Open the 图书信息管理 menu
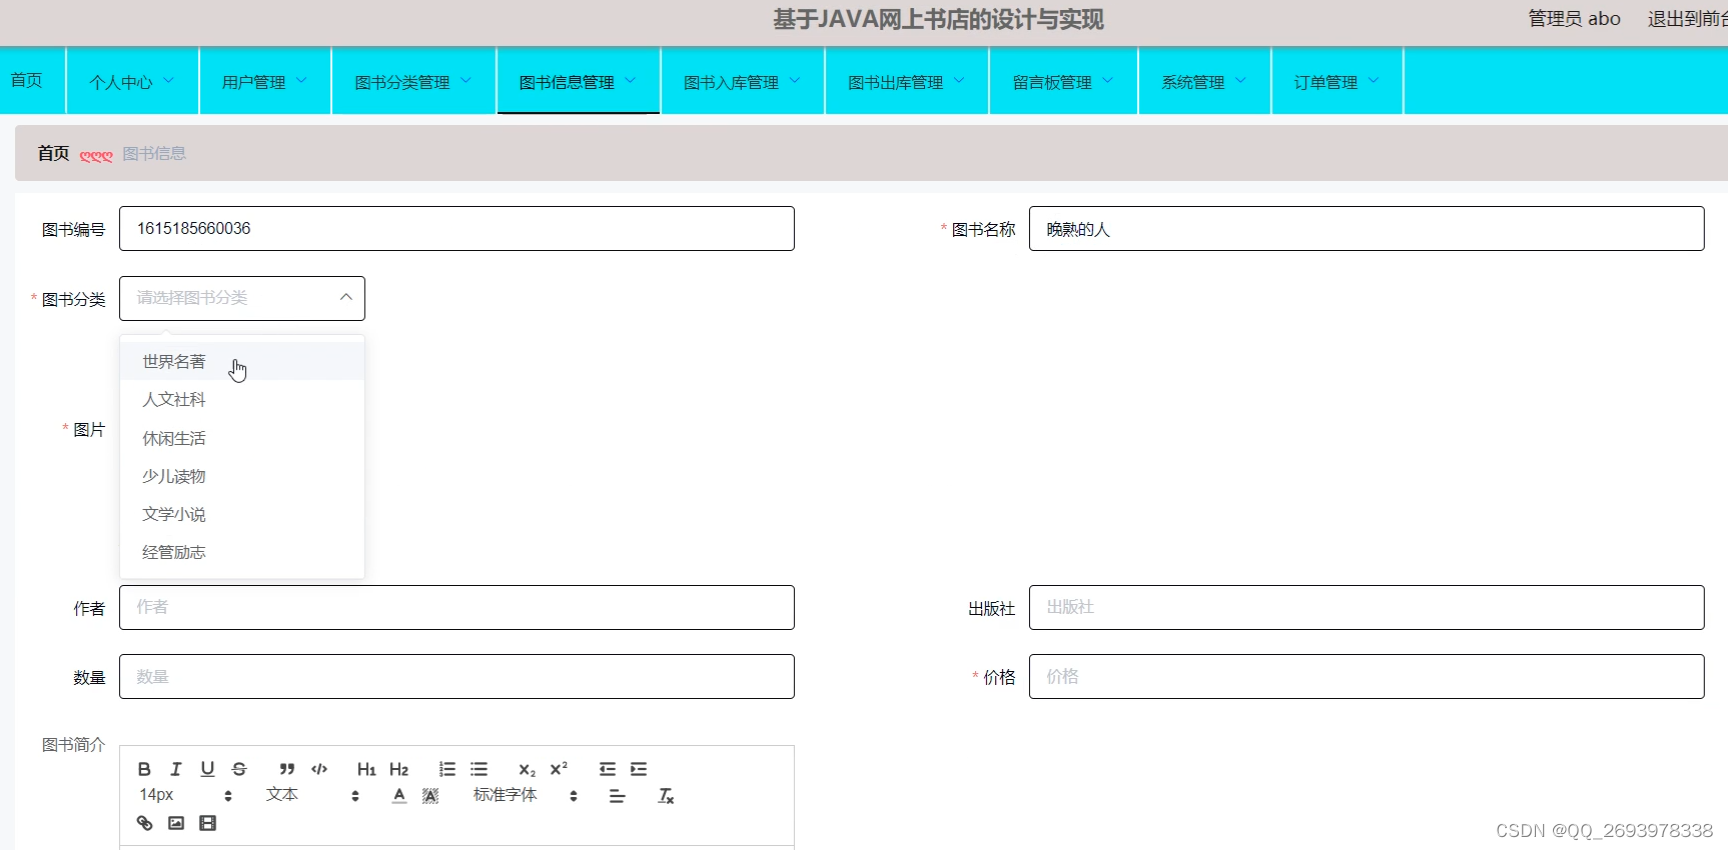 (578, 82)
